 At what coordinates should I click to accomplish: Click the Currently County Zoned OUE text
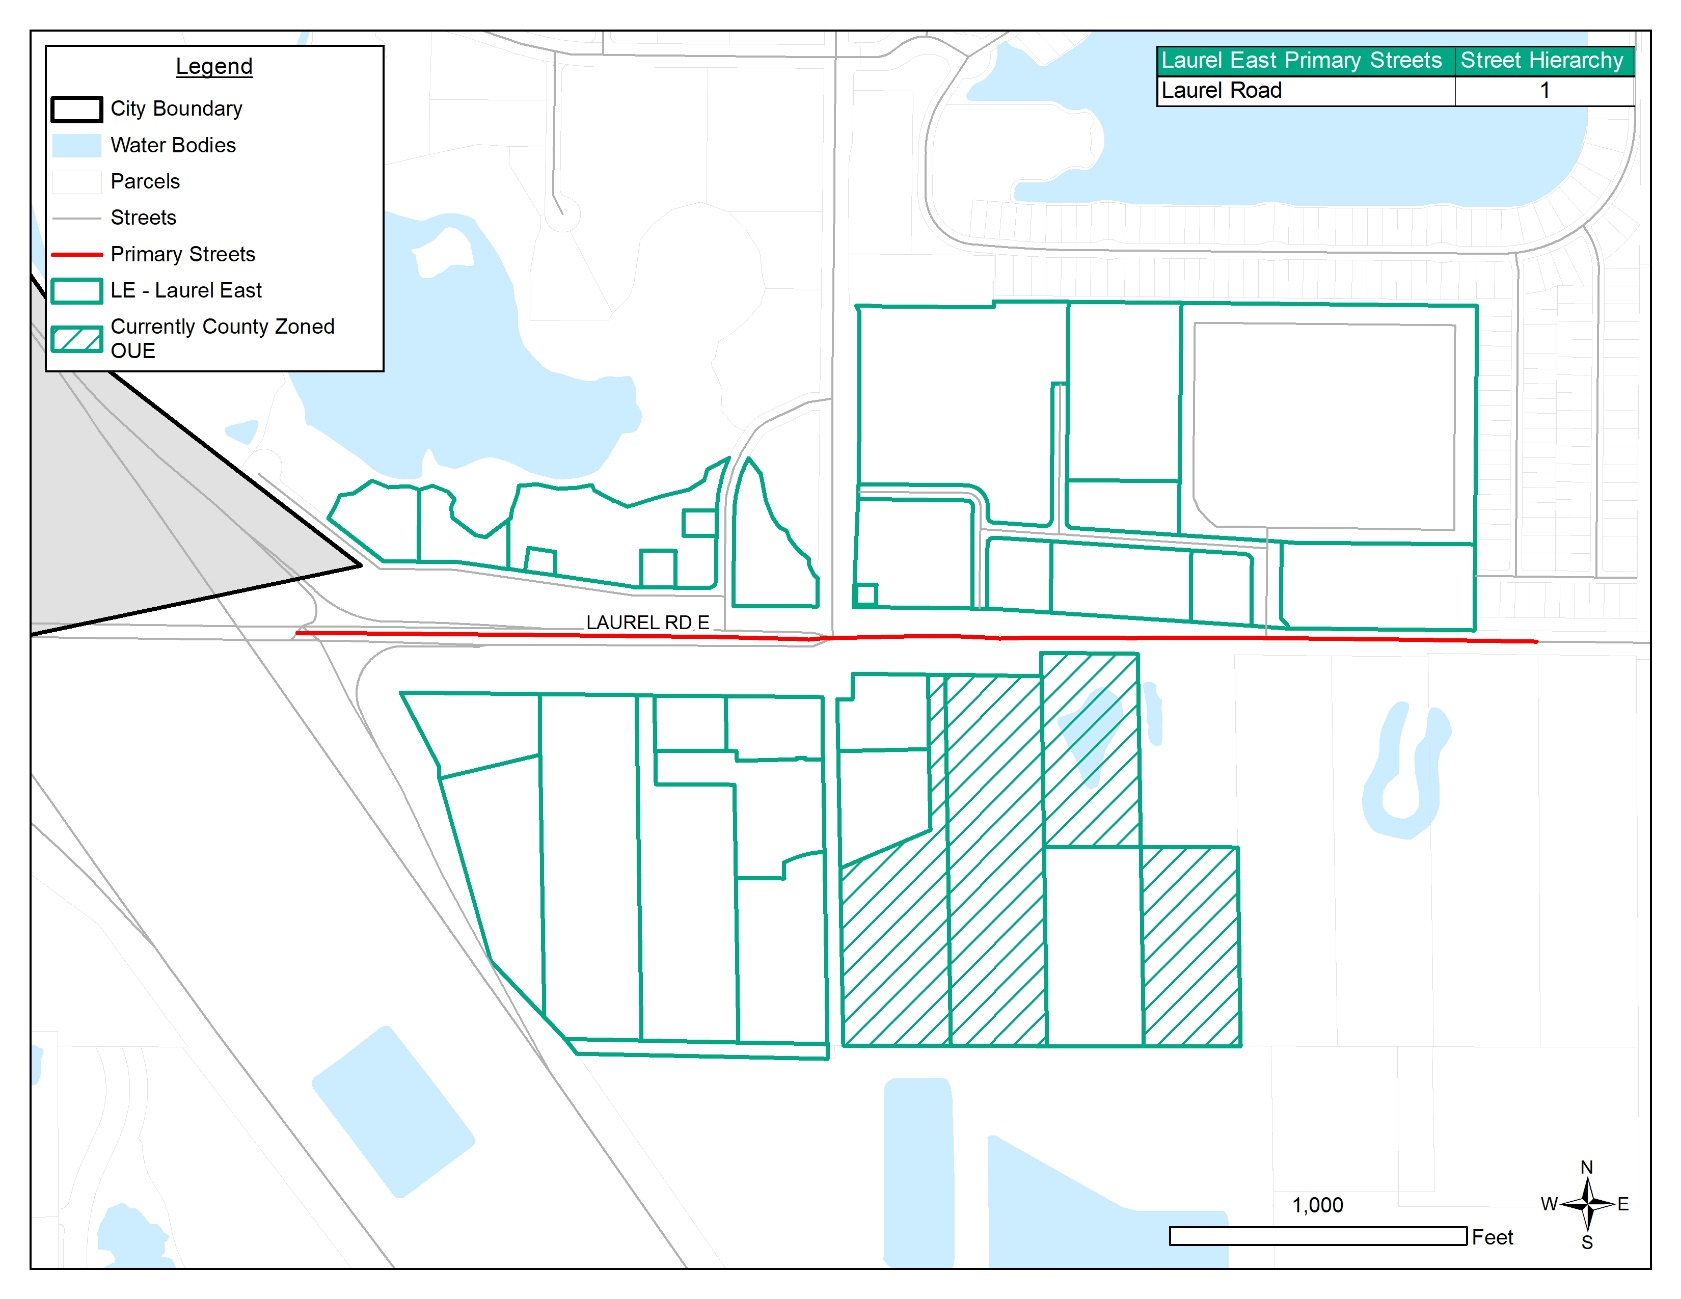222,338
